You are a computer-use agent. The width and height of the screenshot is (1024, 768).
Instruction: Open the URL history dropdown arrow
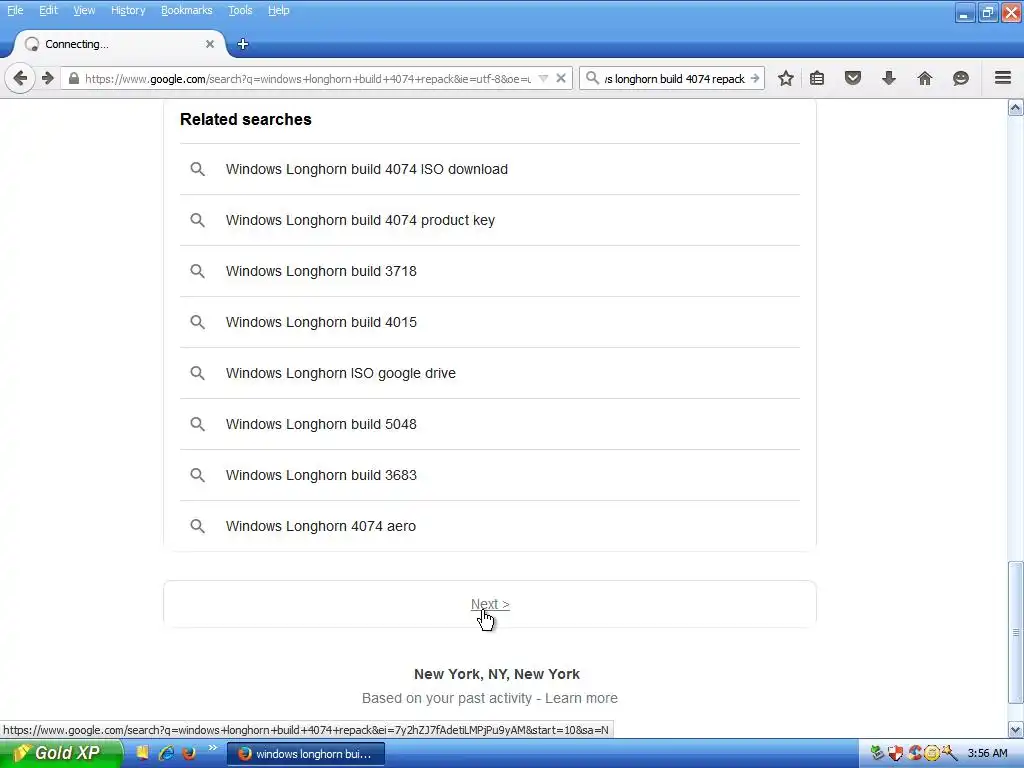click(543, 78)
